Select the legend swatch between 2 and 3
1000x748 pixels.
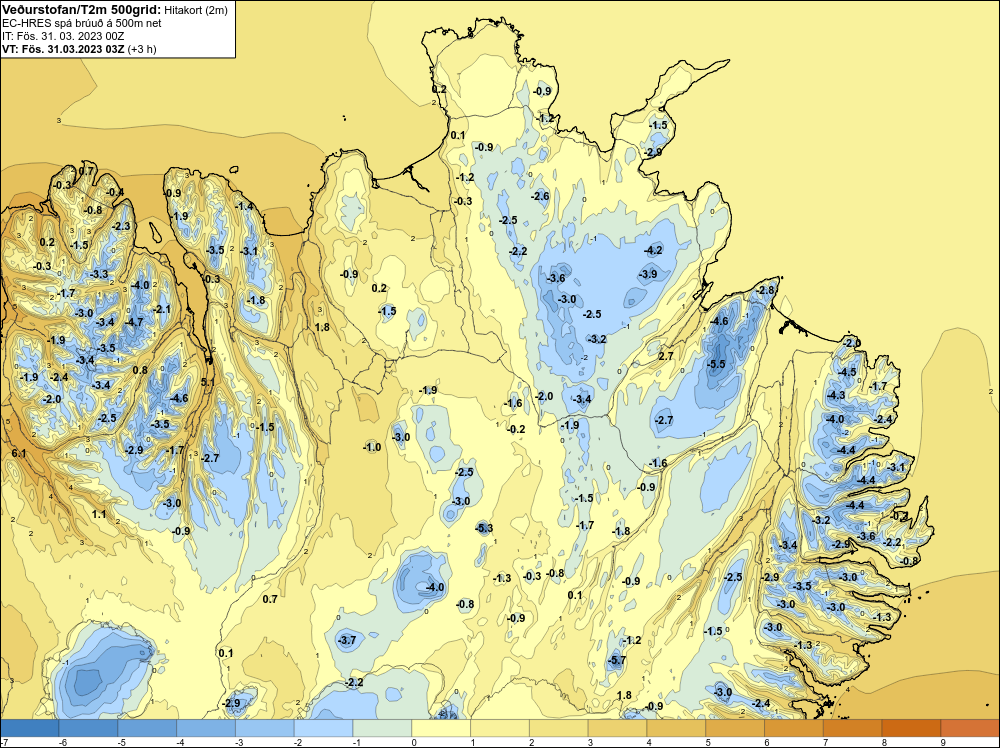559,728
